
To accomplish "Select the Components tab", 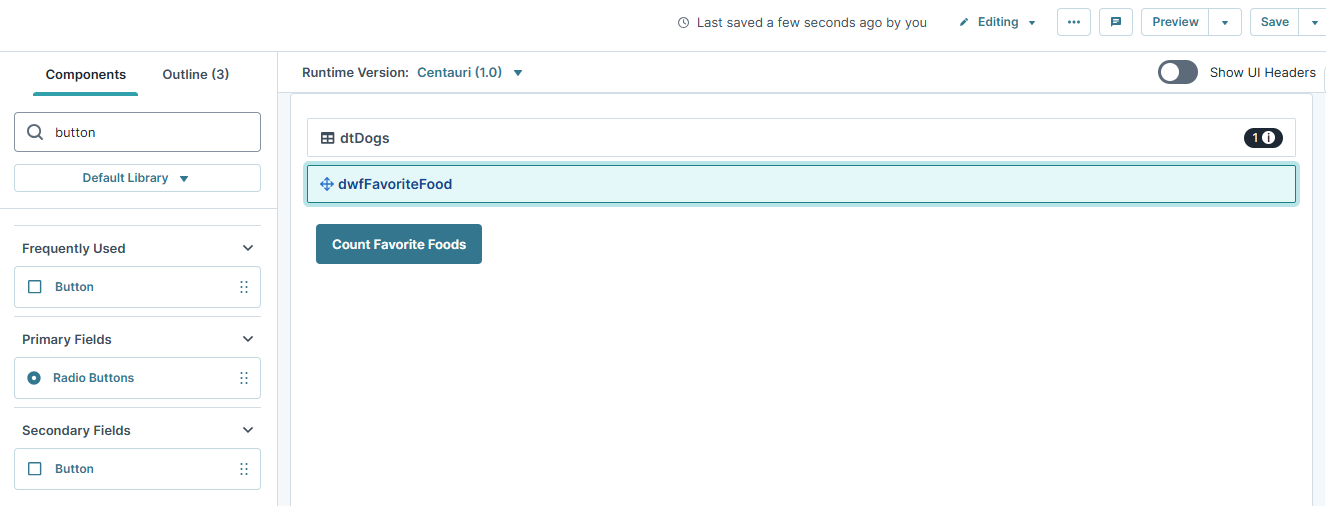I will pos(86,74).
